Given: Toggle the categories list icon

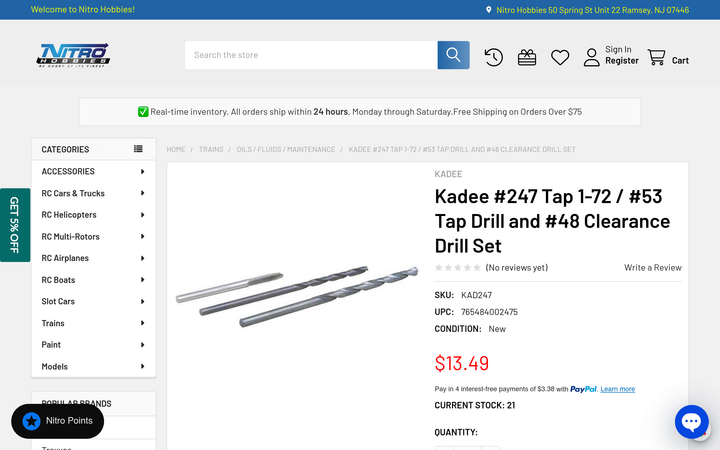Looking at the screenshot, I should point(138,149).
